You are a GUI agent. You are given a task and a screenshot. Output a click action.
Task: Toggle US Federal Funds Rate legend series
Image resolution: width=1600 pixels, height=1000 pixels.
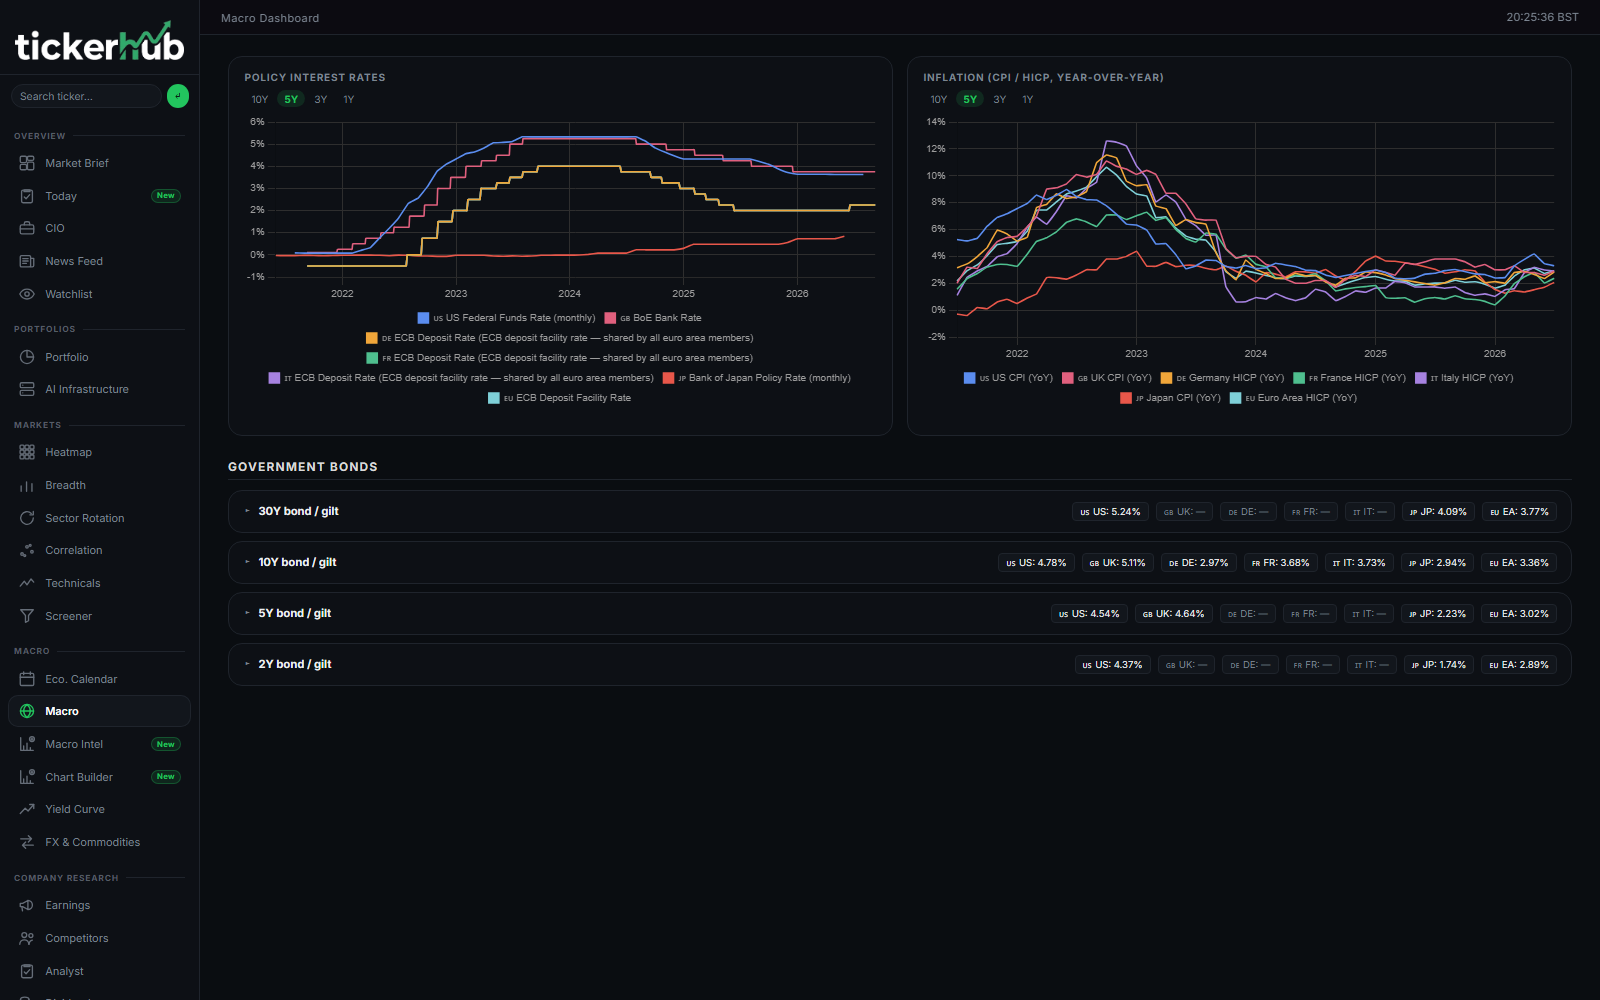point(506,318)
